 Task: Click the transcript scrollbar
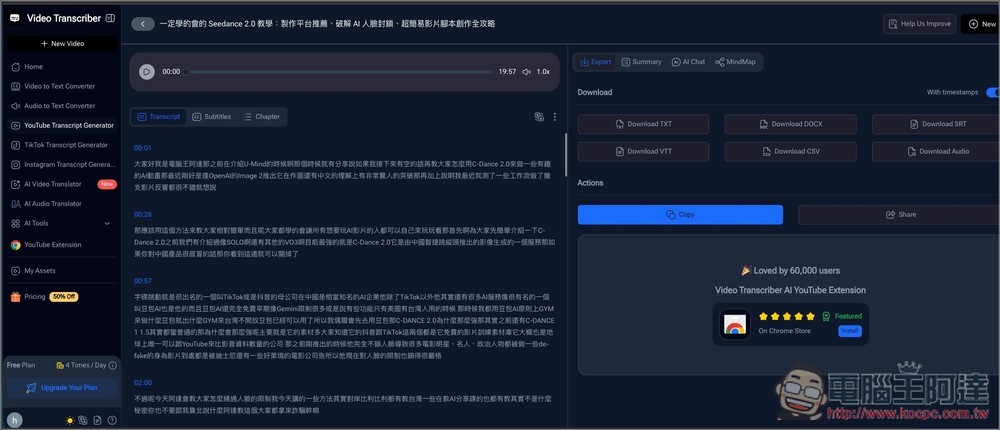[566, 154]
